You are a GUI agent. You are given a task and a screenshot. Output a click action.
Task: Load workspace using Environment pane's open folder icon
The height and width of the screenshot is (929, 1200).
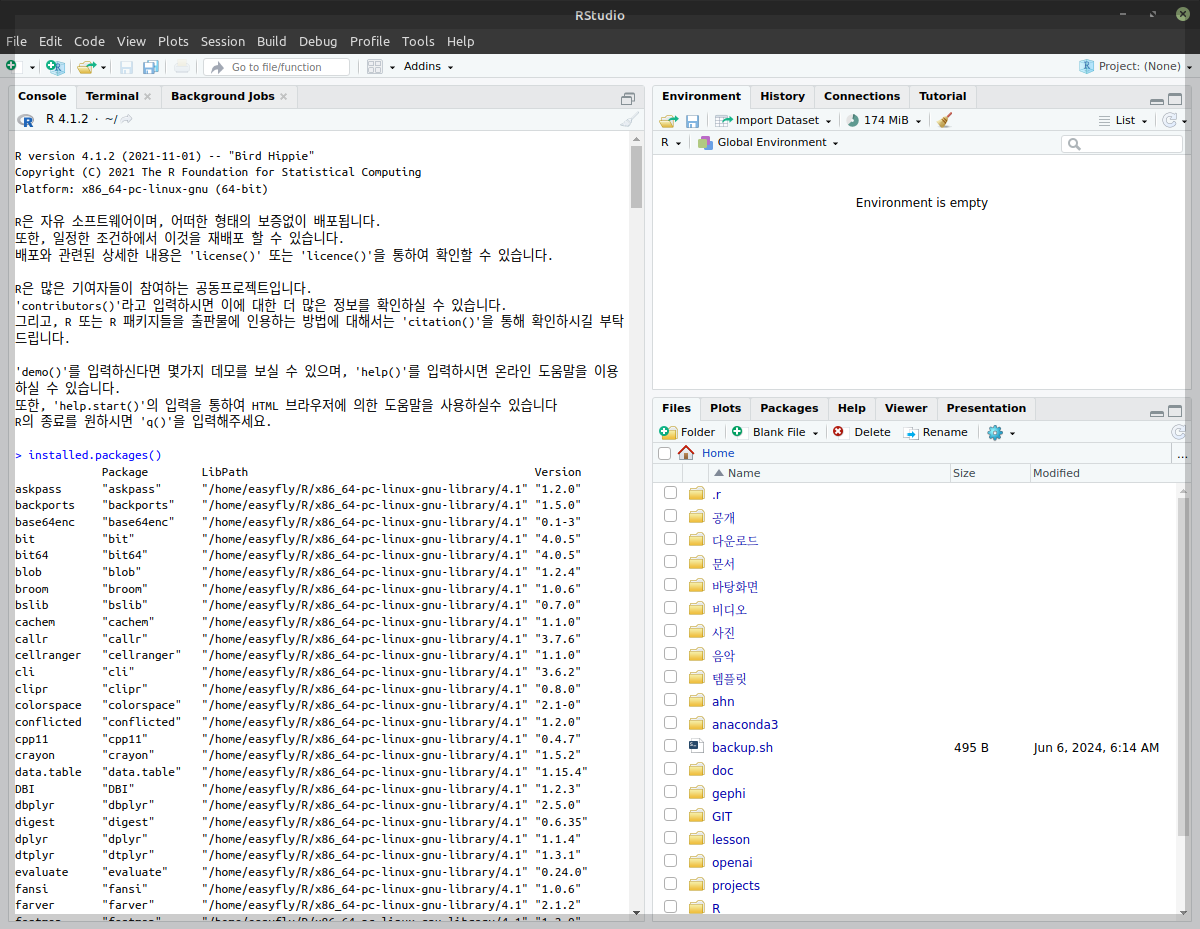tap(668, 120)
